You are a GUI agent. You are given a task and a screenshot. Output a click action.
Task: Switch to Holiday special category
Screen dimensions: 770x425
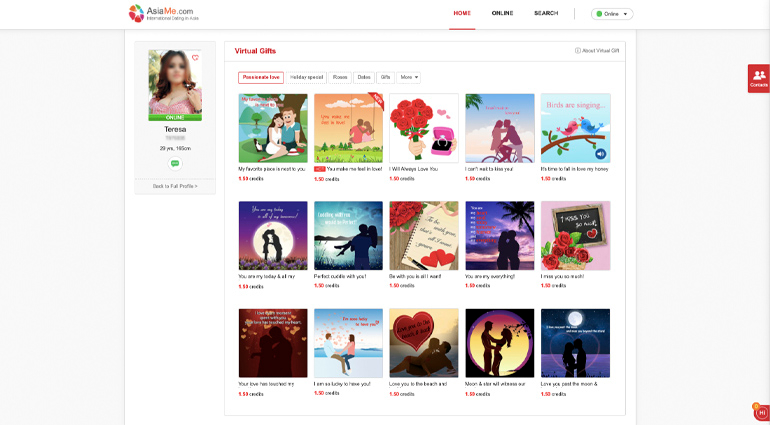[307, 77]
